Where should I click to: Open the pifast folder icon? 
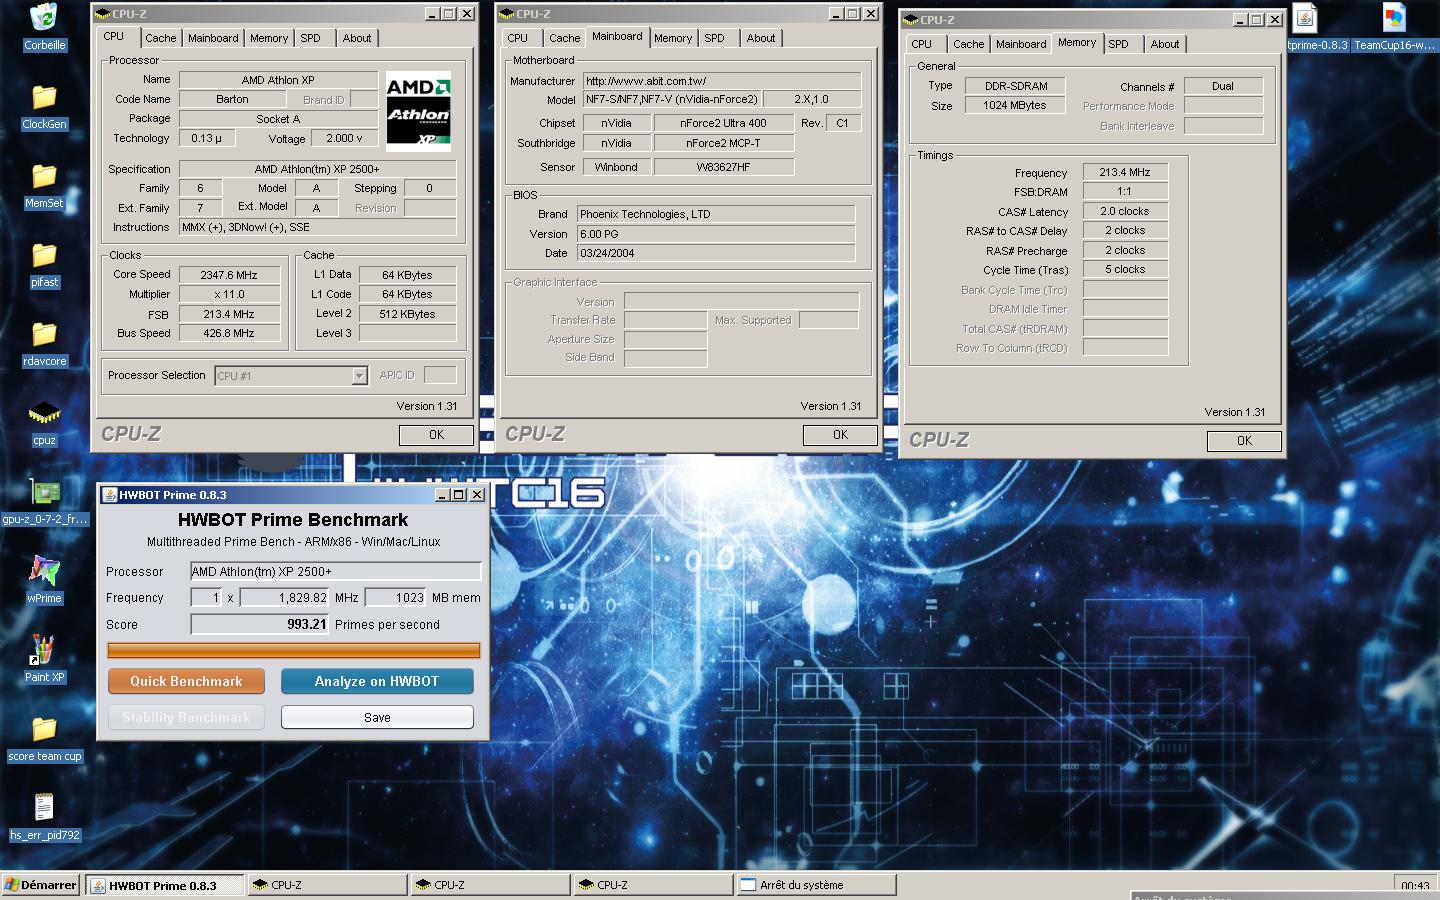(x=44, y=255)
